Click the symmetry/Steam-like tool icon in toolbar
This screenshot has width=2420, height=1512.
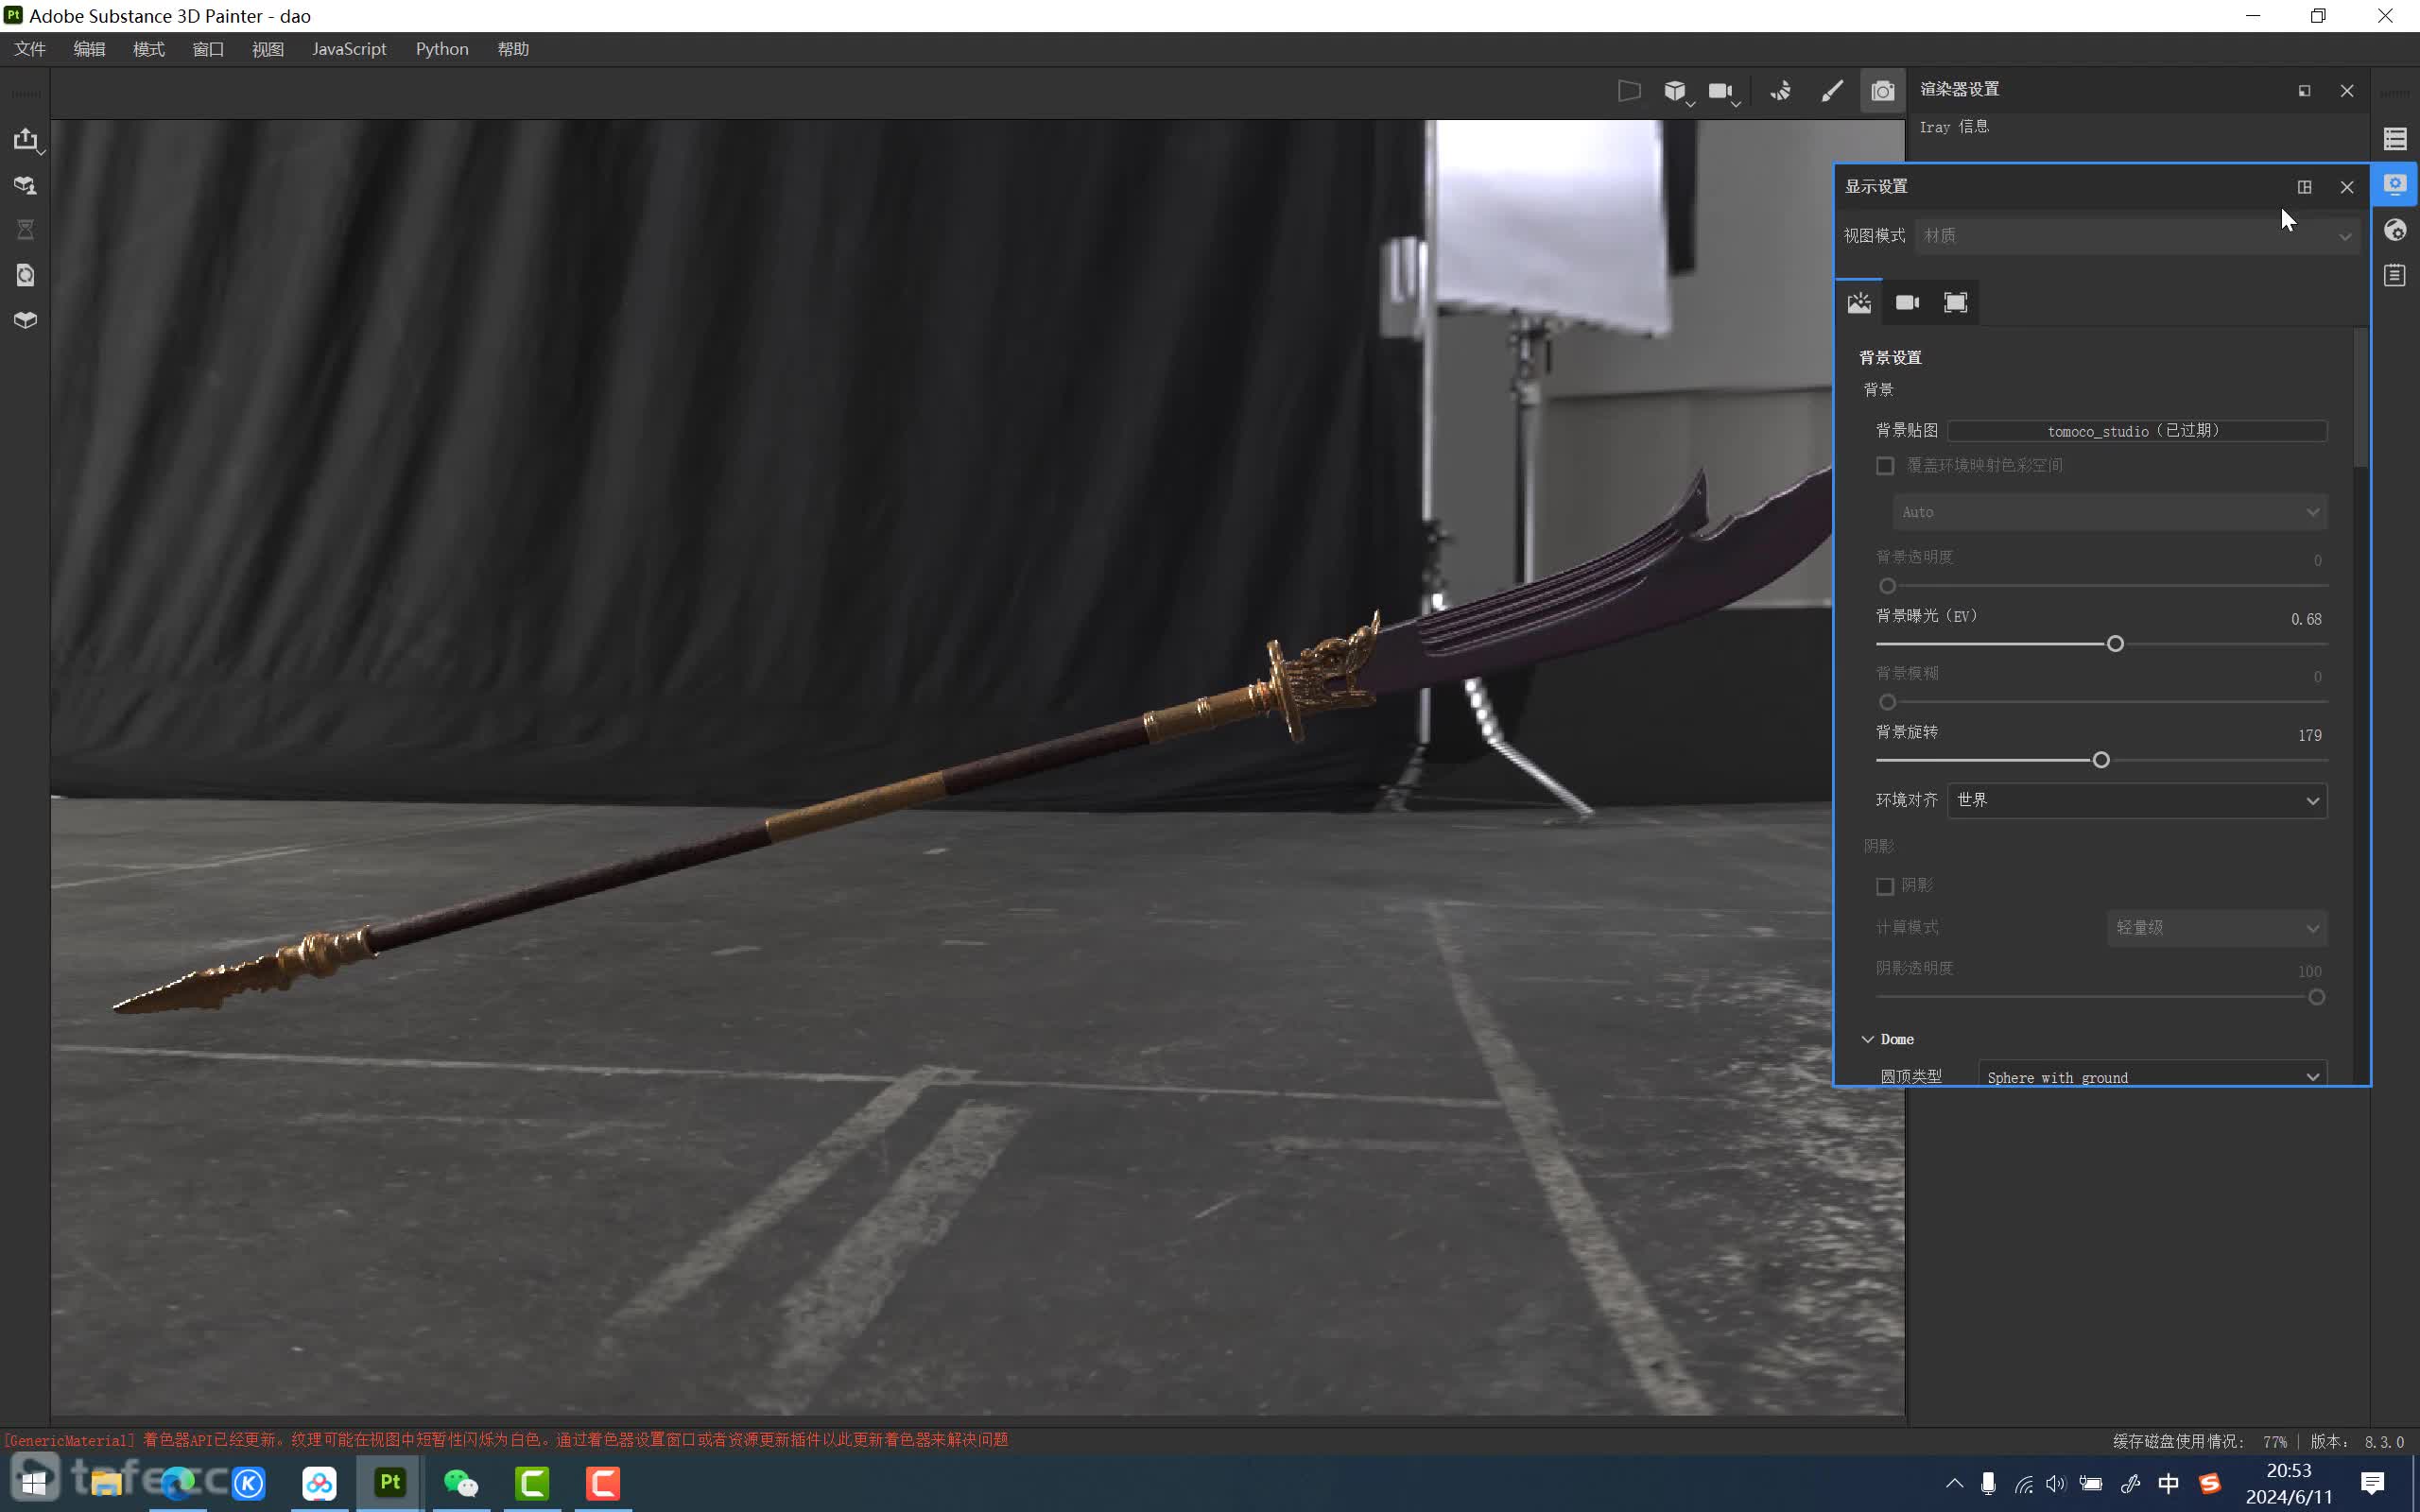point(1781,91)
